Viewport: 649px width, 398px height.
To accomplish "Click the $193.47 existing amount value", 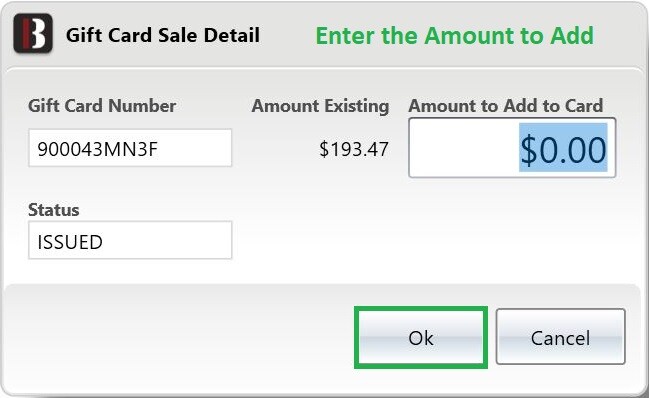I will point(354,149).
